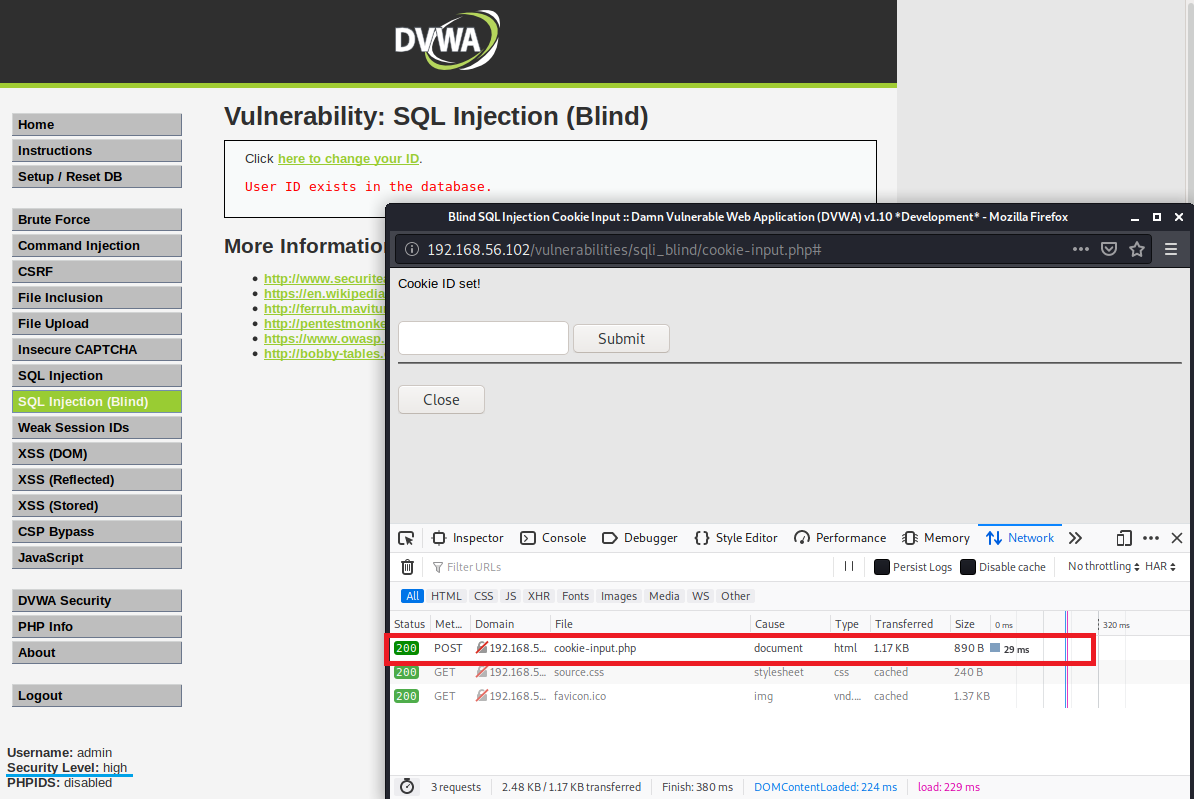1194x799 pixels.
Task: Open the securiteam link in More Information
Action: pyautogui.click(x=324, y=279)
